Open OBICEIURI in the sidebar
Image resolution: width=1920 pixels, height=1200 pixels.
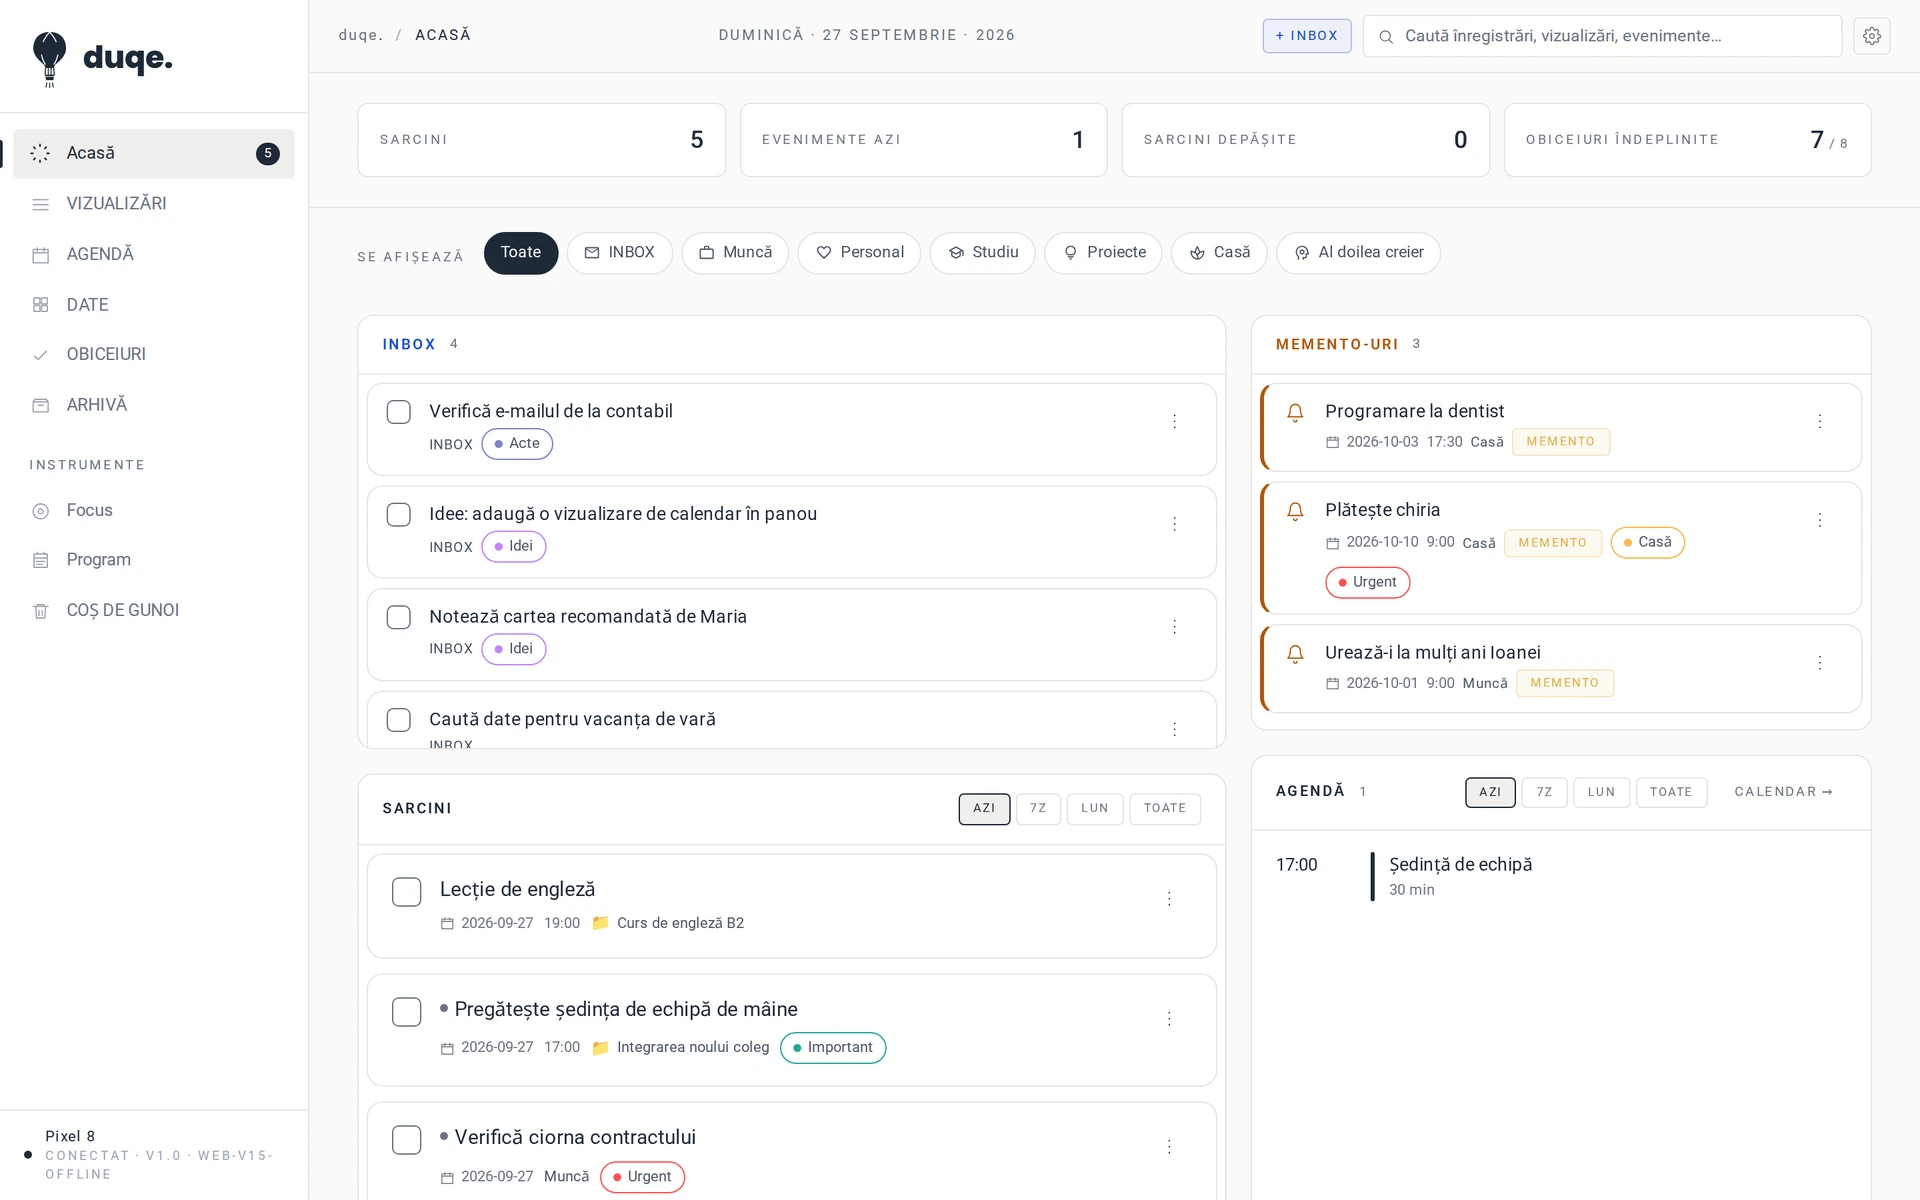coord(154,354)
